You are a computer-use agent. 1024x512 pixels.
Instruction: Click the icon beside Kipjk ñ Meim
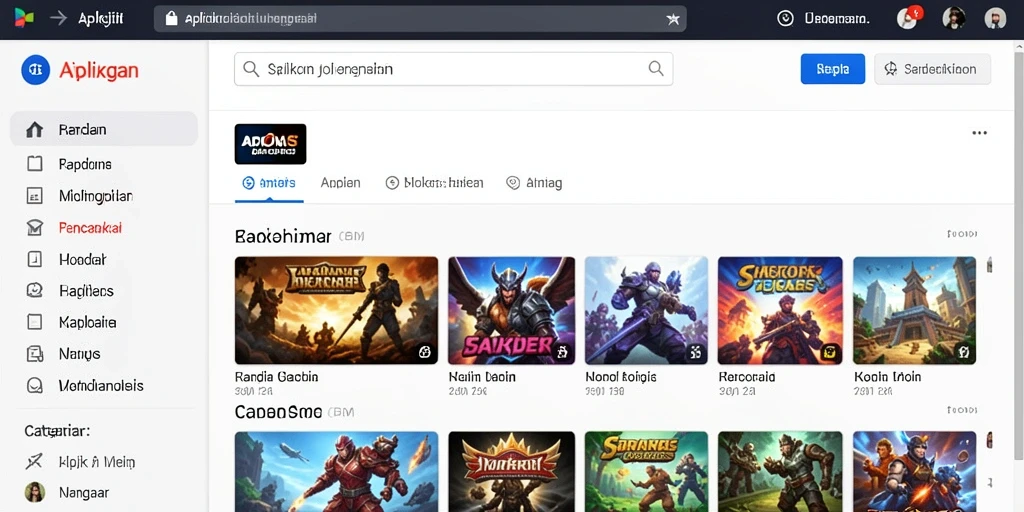(x=34, y=462)
